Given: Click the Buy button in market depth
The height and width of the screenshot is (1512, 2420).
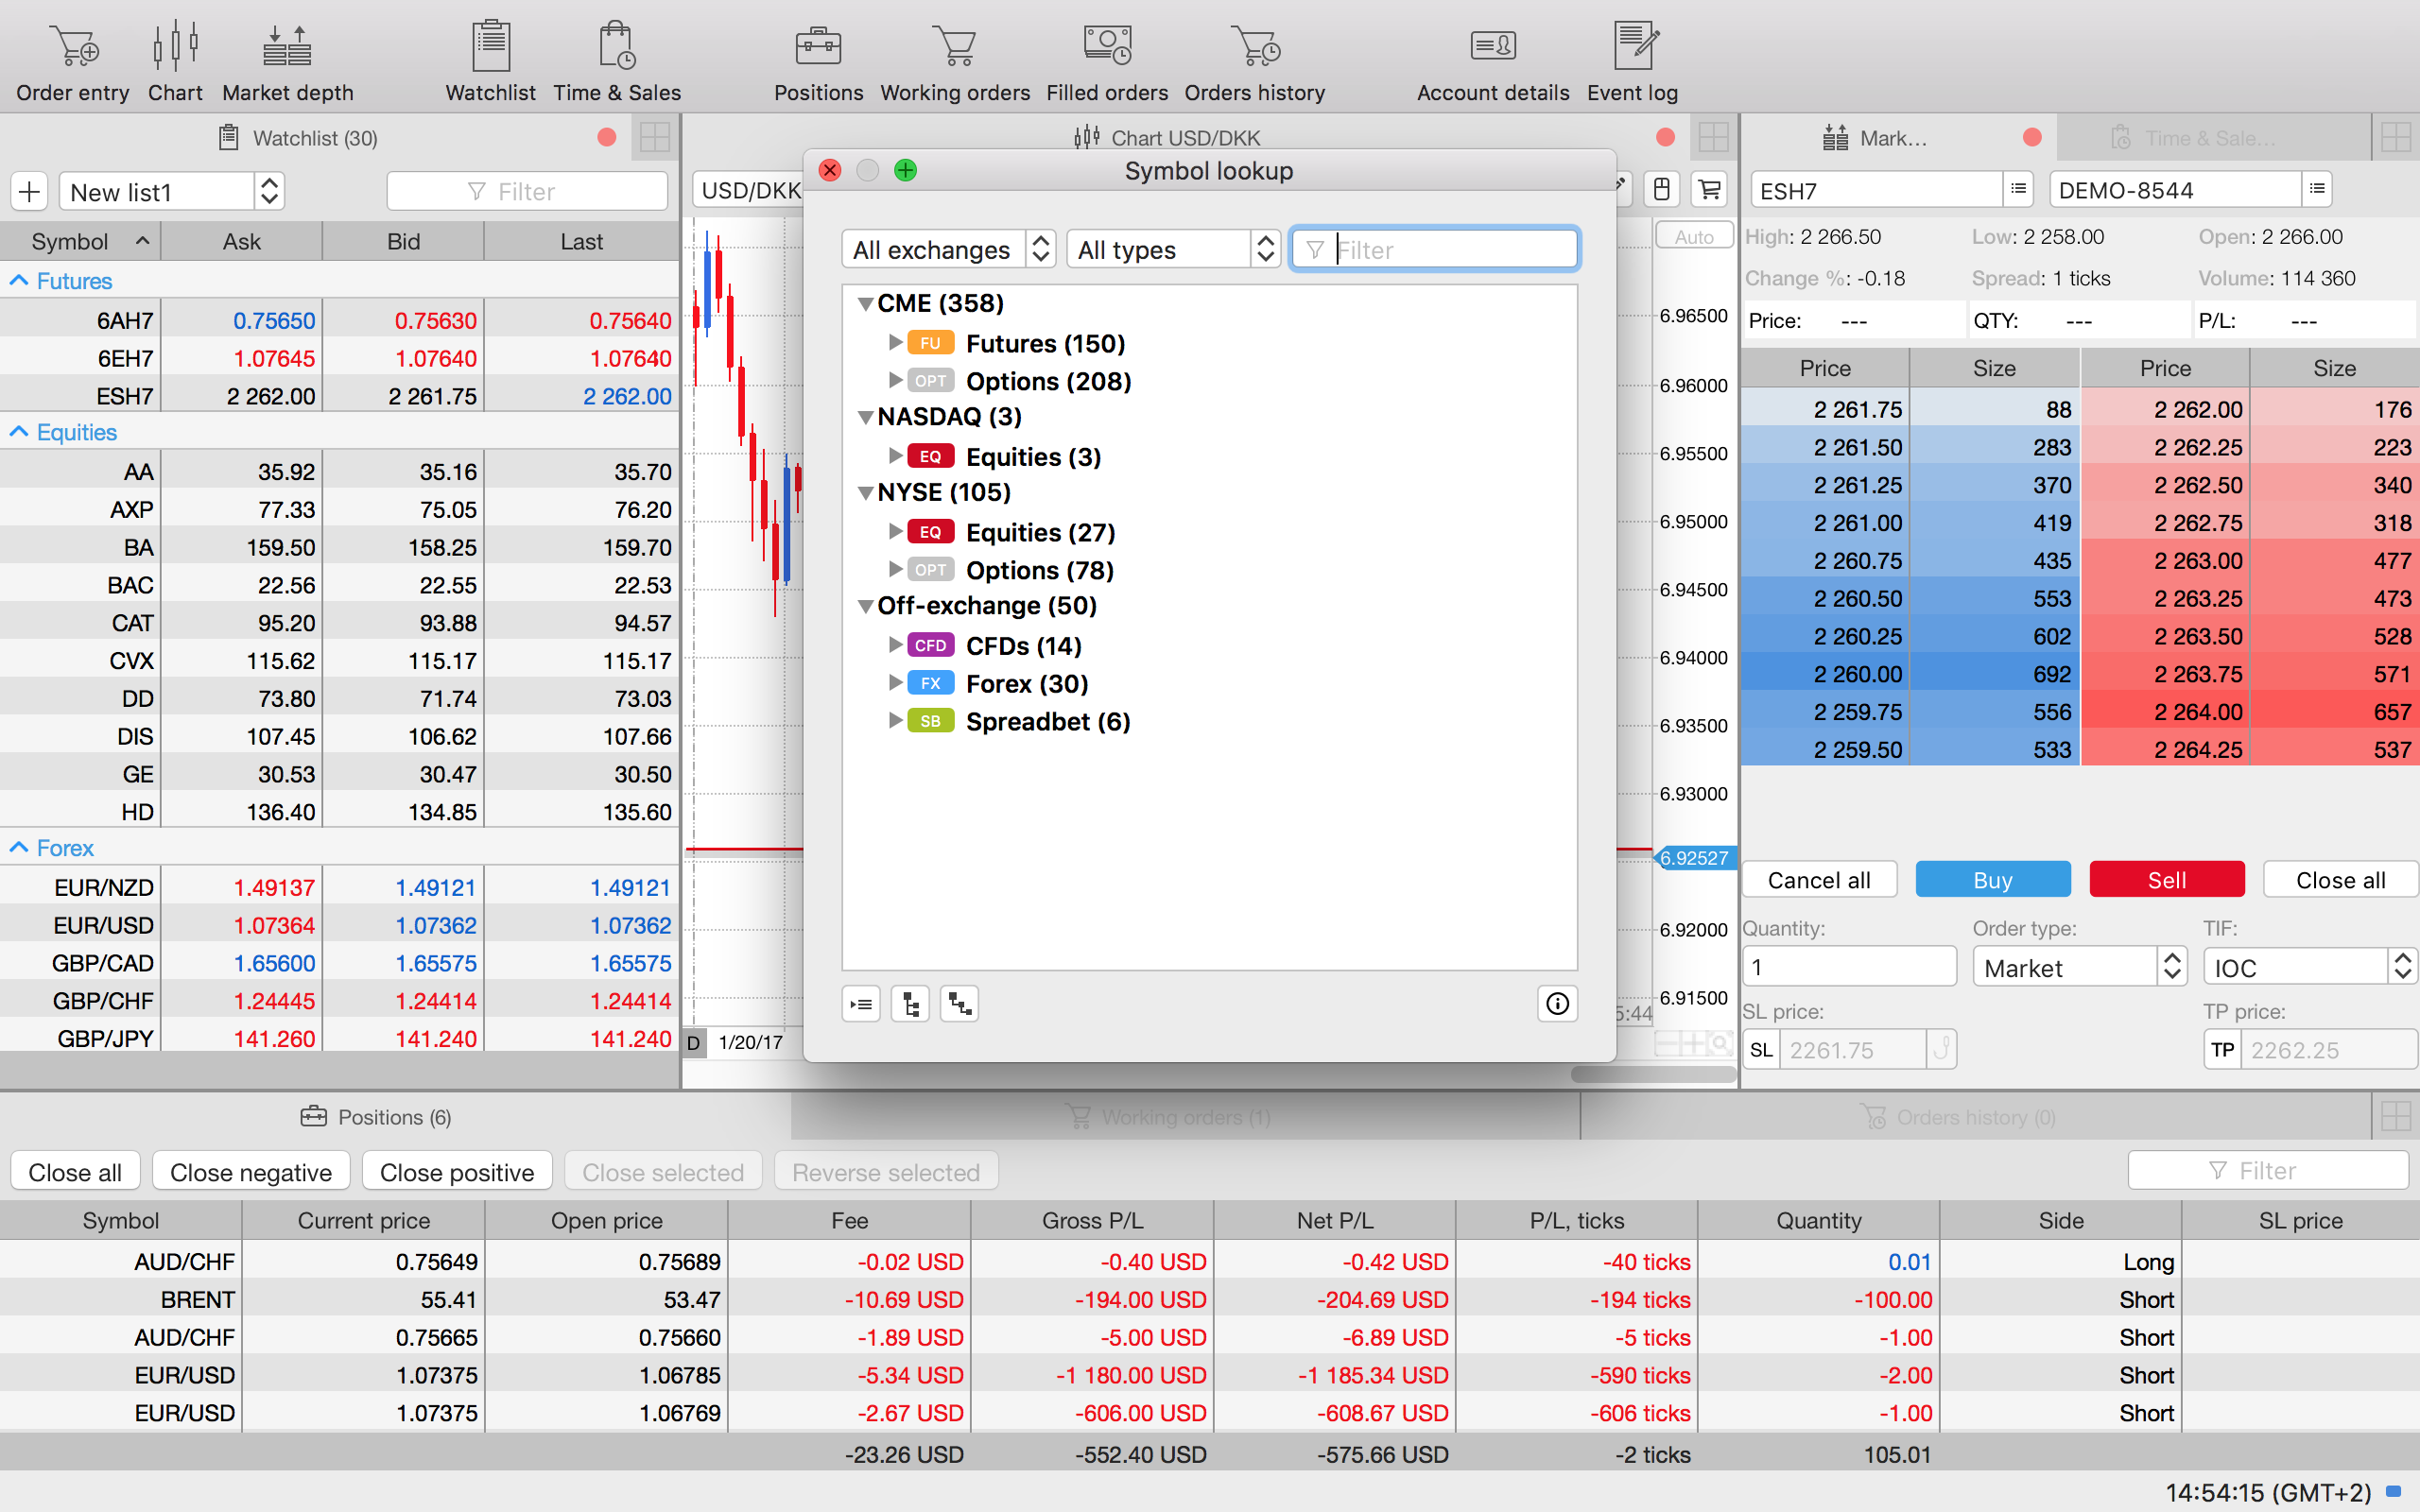Looking at the screenshot, I should [1992, 880].
